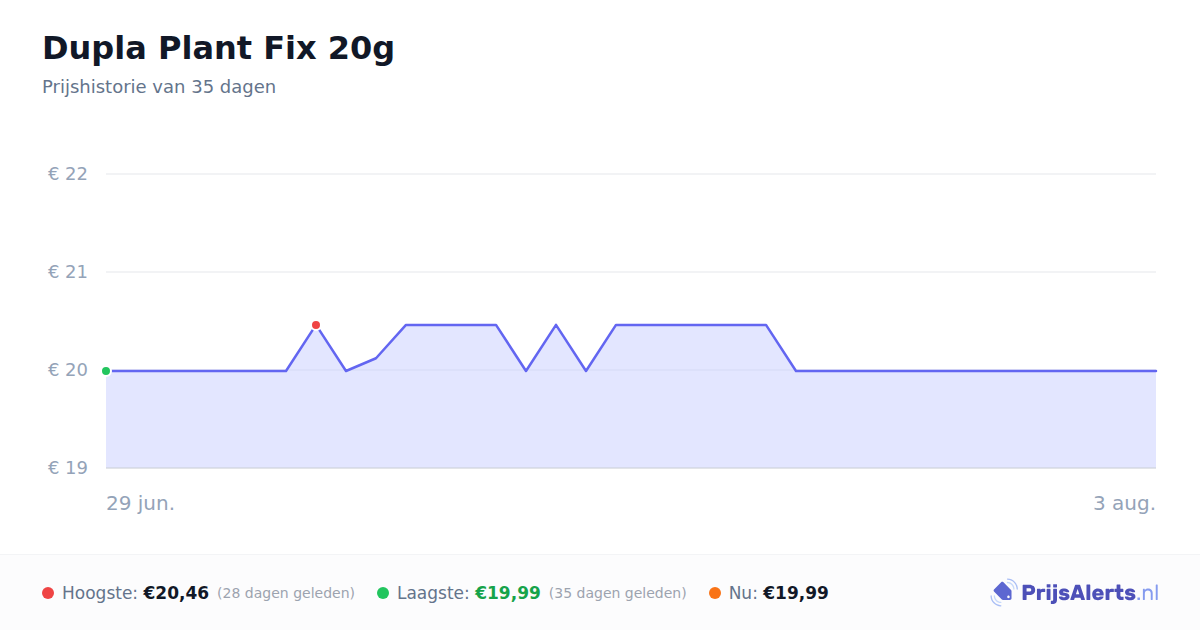
Task: Select the € 22 axis label
Action: (68, 174)
